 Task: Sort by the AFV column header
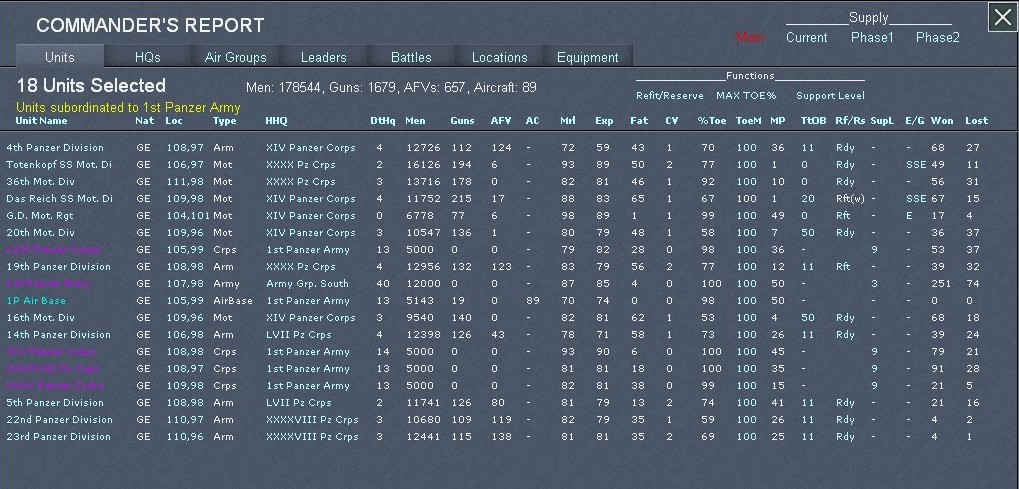[500, 121]
